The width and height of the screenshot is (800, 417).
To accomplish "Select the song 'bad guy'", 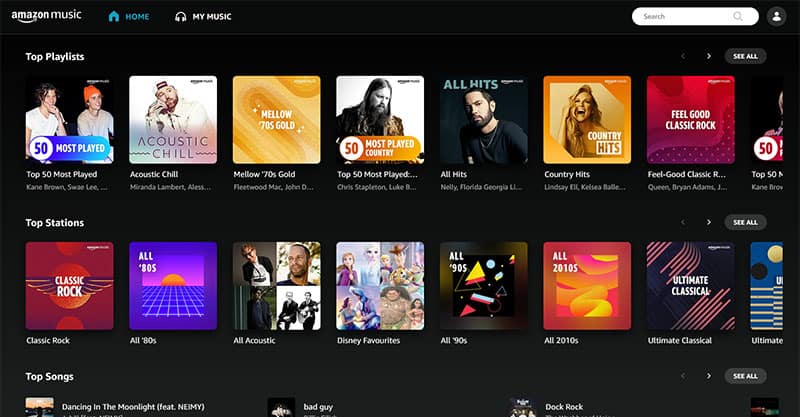I will coord(318,407).
